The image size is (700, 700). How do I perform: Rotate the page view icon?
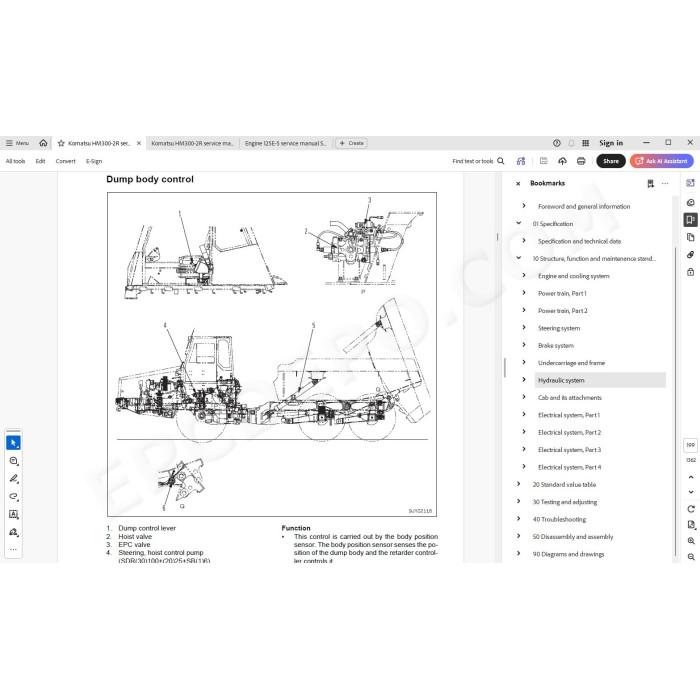pyautogui.click(x=691, y=509)
